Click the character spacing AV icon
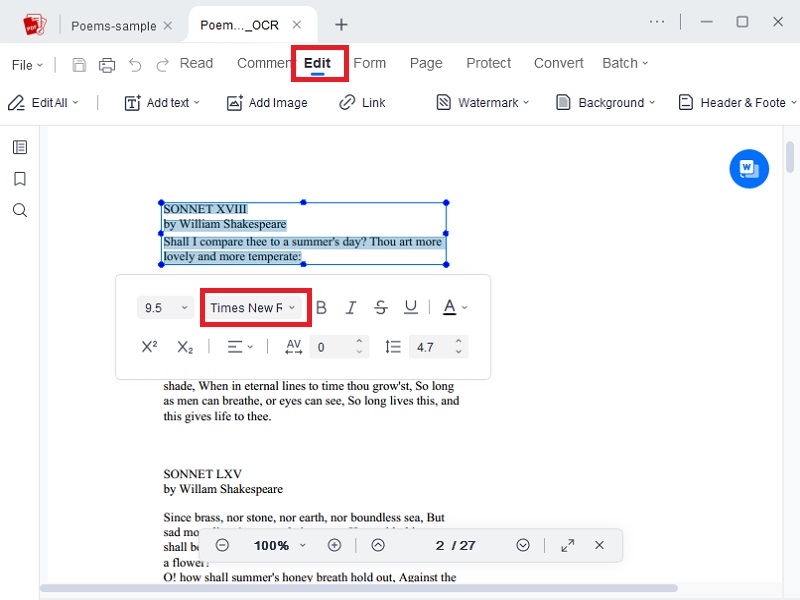This screenshot has height=600, width=800. coord(293,347)
